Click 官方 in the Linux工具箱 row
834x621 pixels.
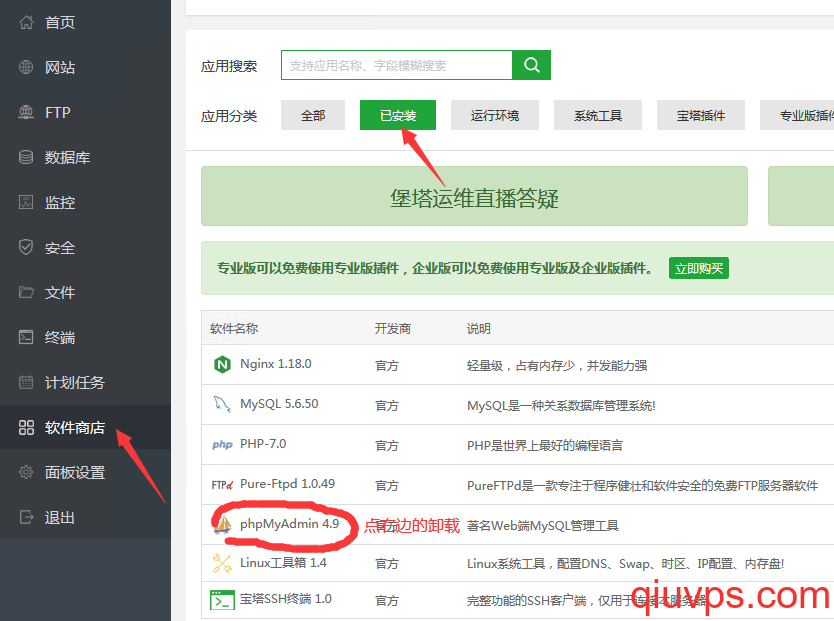387,564
